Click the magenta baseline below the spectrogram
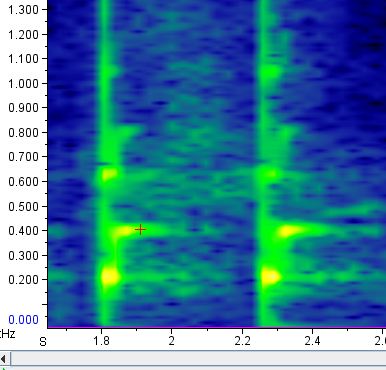The image size is (386, 370). click(x=217, y=327)
